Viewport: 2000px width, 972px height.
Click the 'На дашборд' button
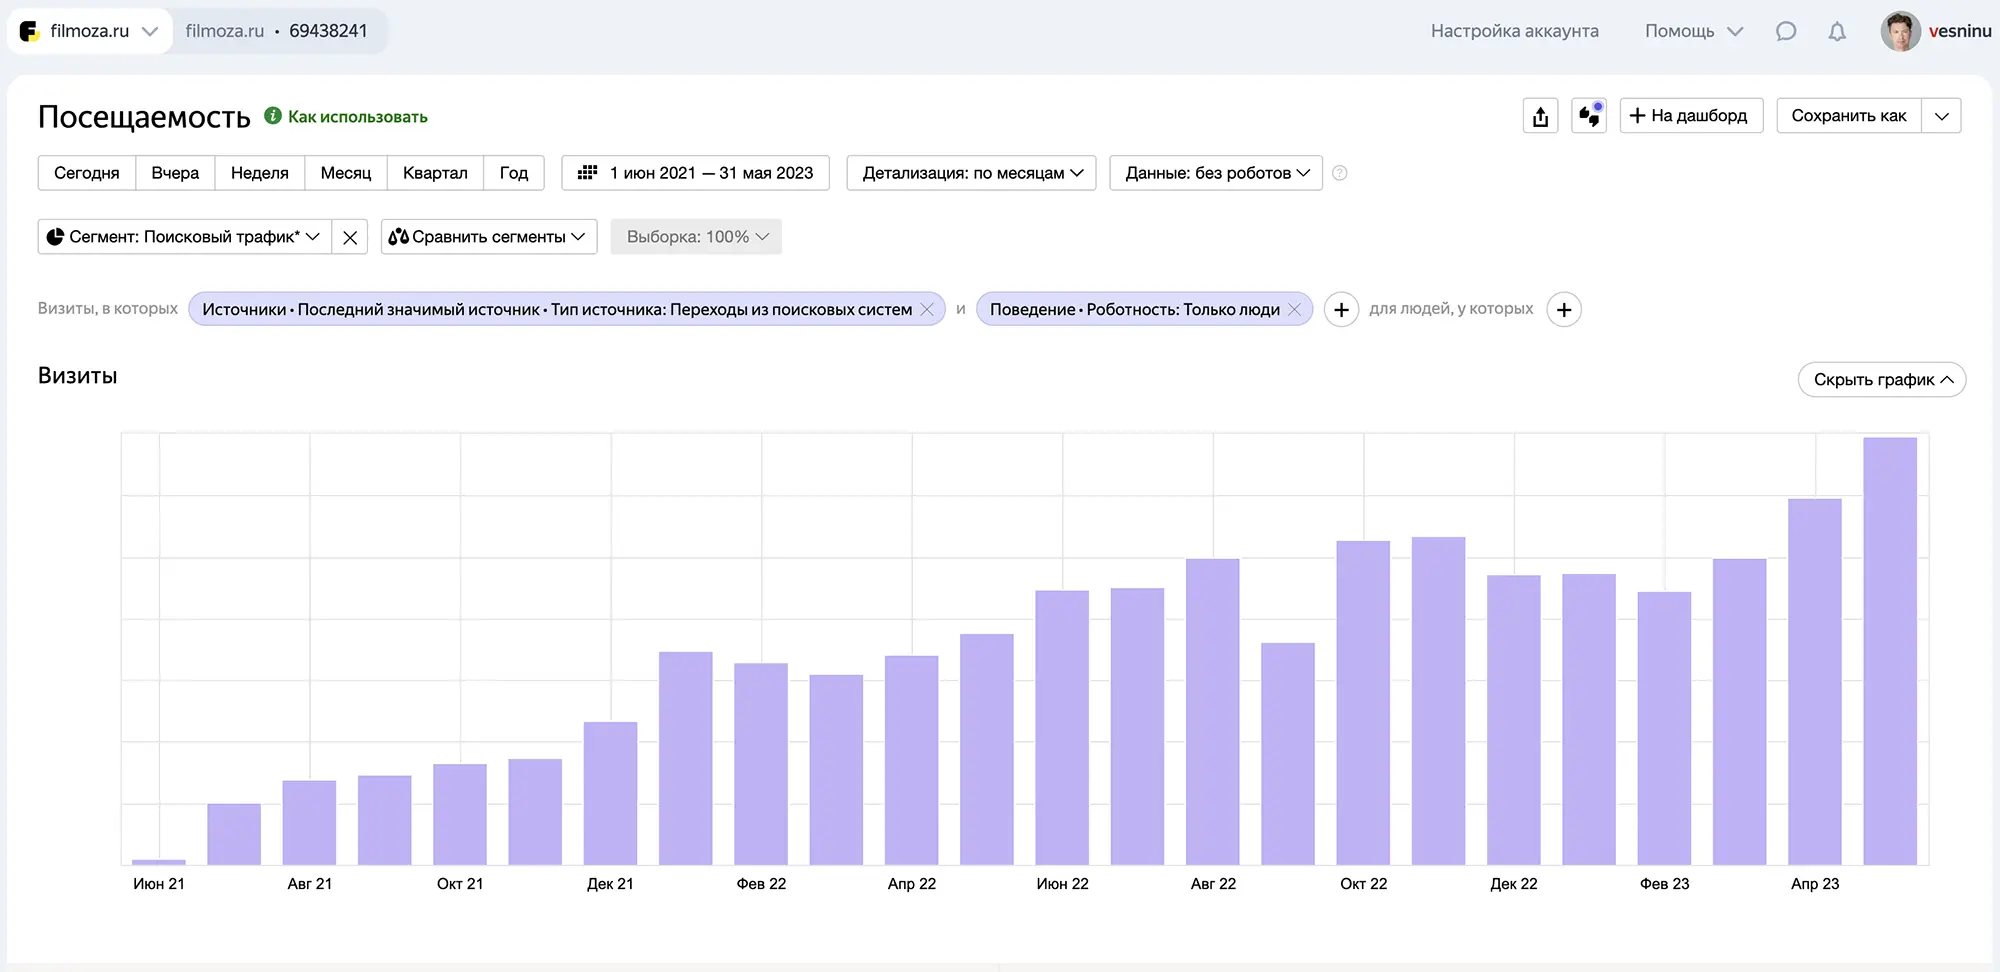[1690, 116]
